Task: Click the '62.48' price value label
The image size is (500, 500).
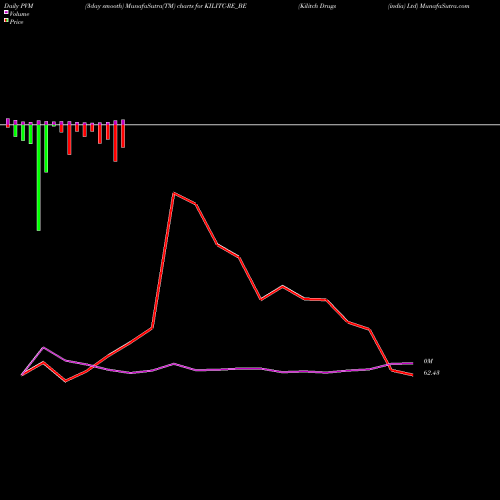Action: pyautogui.click(x=431, y=373)
